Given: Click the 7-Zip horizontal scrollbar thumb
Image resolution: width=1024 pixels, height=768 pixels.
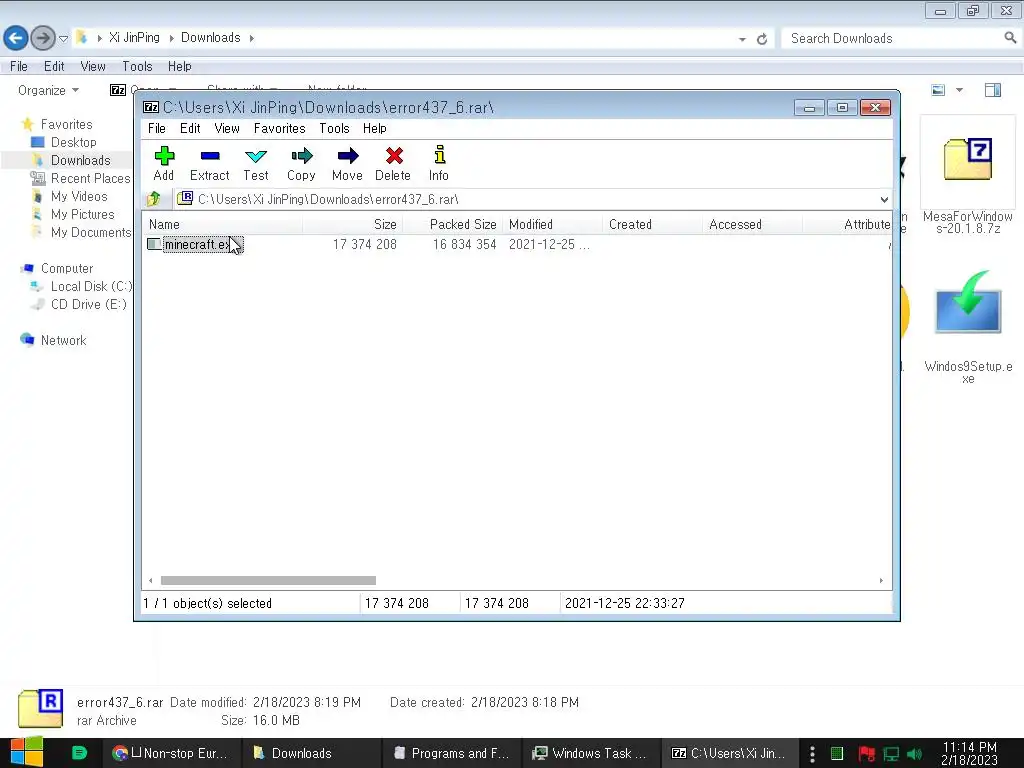Looking at the screenshot, I should point(268,581).
